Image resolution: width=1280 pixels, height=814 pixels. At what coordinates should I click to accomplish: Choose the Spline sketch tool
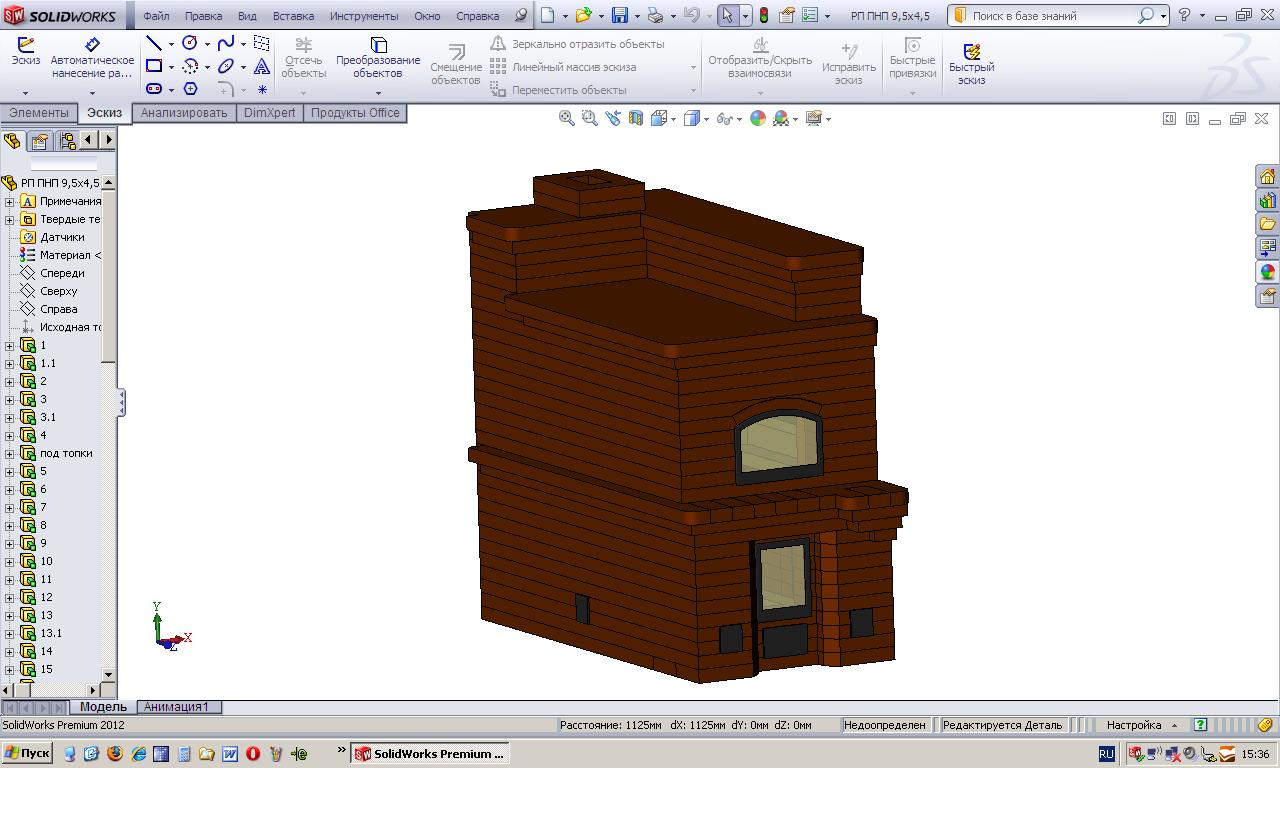point(226,44)
